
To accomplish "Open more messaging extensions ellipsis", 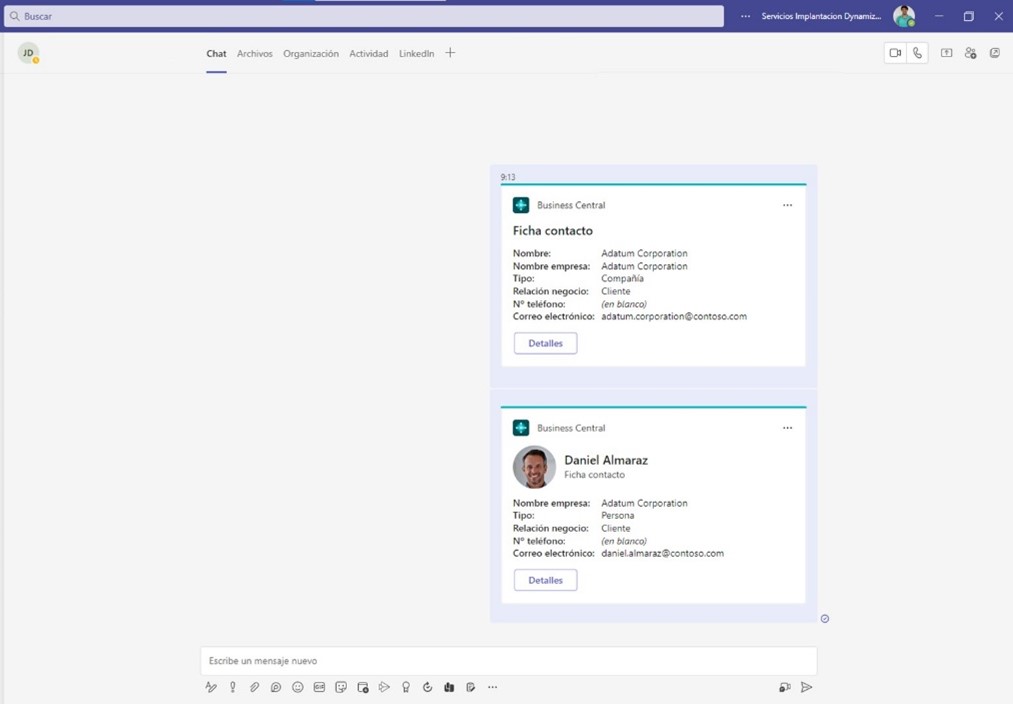I will pyautogui.click(x=492, y=687).
